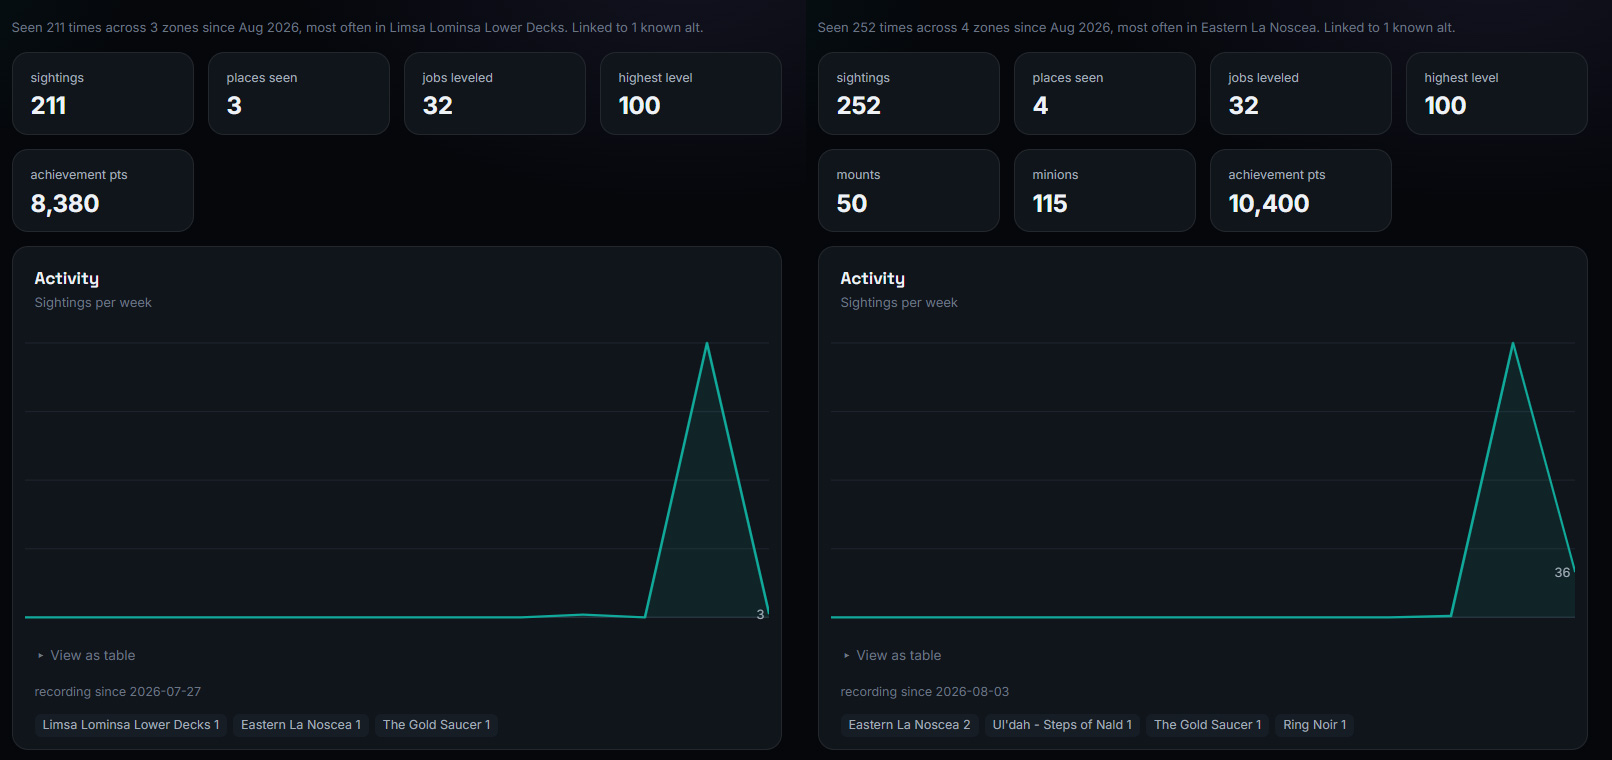
Task: Click the Eastern La Noscea 2 tag
Action: point(909,725)
